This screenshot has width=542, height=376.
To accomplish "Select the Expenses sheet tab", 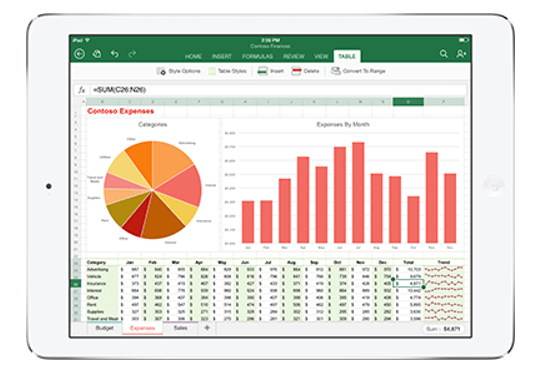I will point(142,328).
